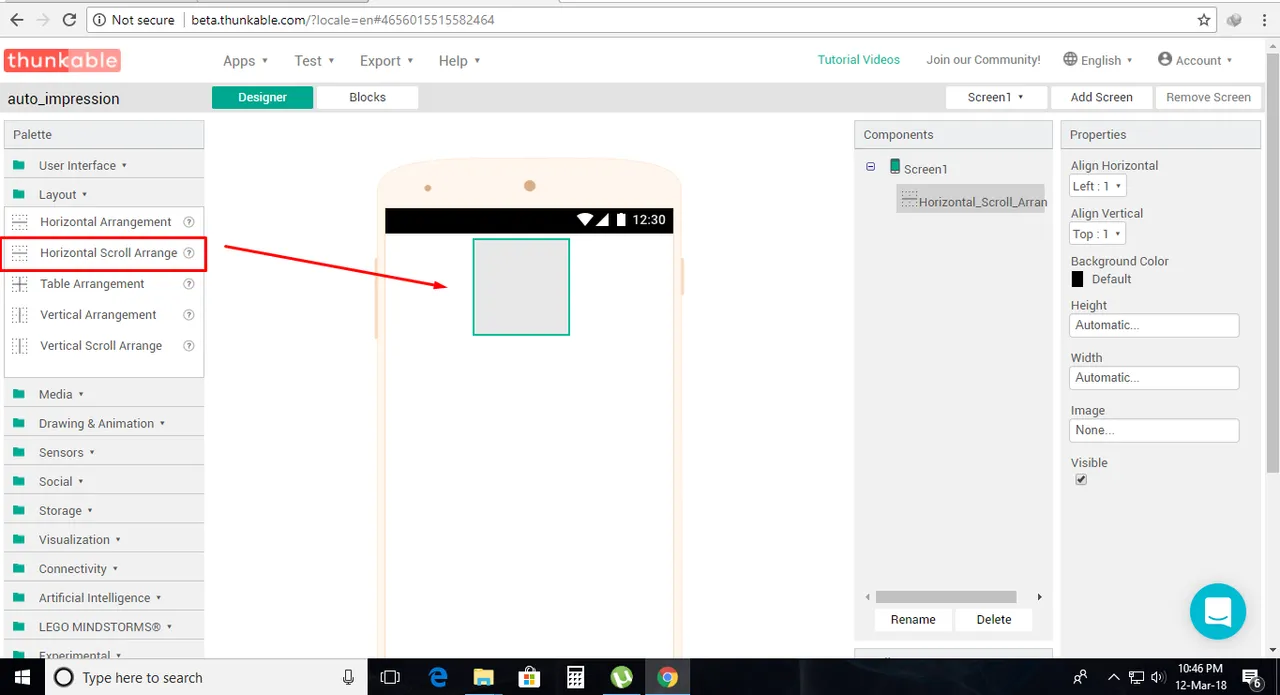Click the Add Screen button
The height and width of the screenshot is (695, 1280).
pos(1101,97)
